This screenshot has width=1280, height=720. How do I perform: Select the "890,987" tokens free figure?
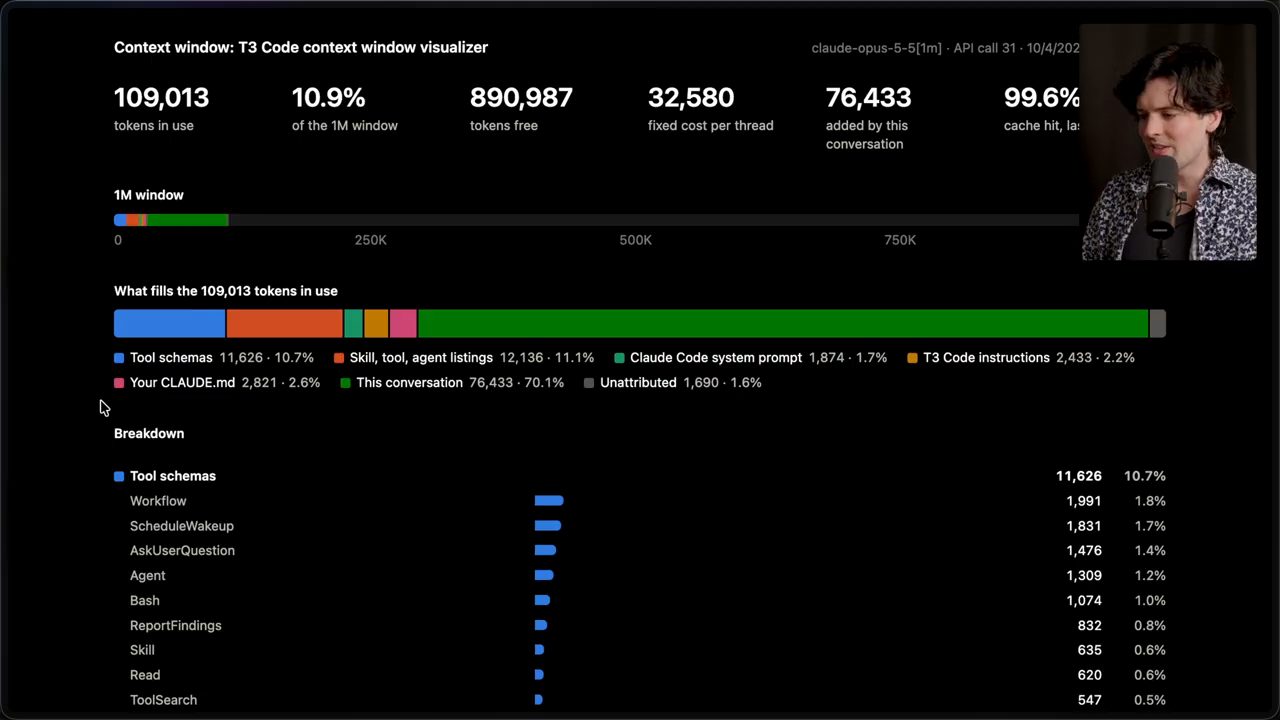pyautogui.click(x=521, y=98)
